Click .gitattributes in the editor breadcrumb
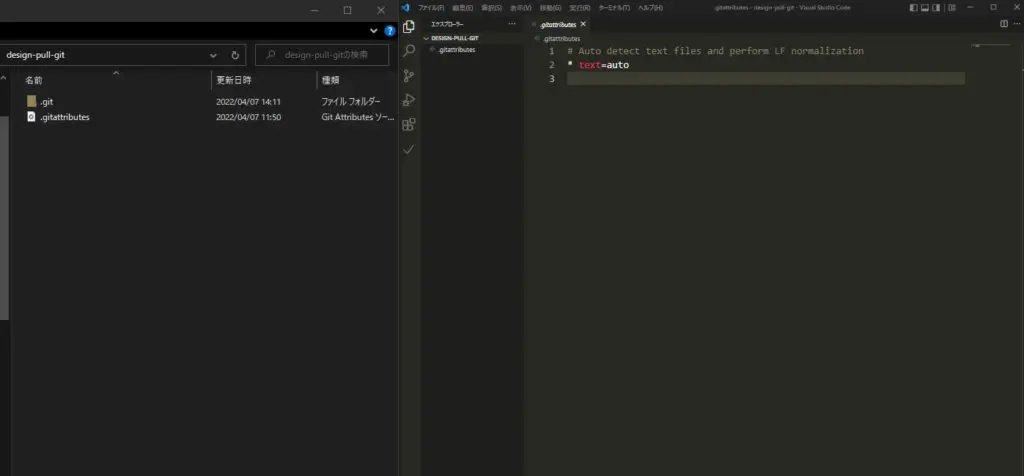Screen dimensions: 1024x476 tap(561, 39)
